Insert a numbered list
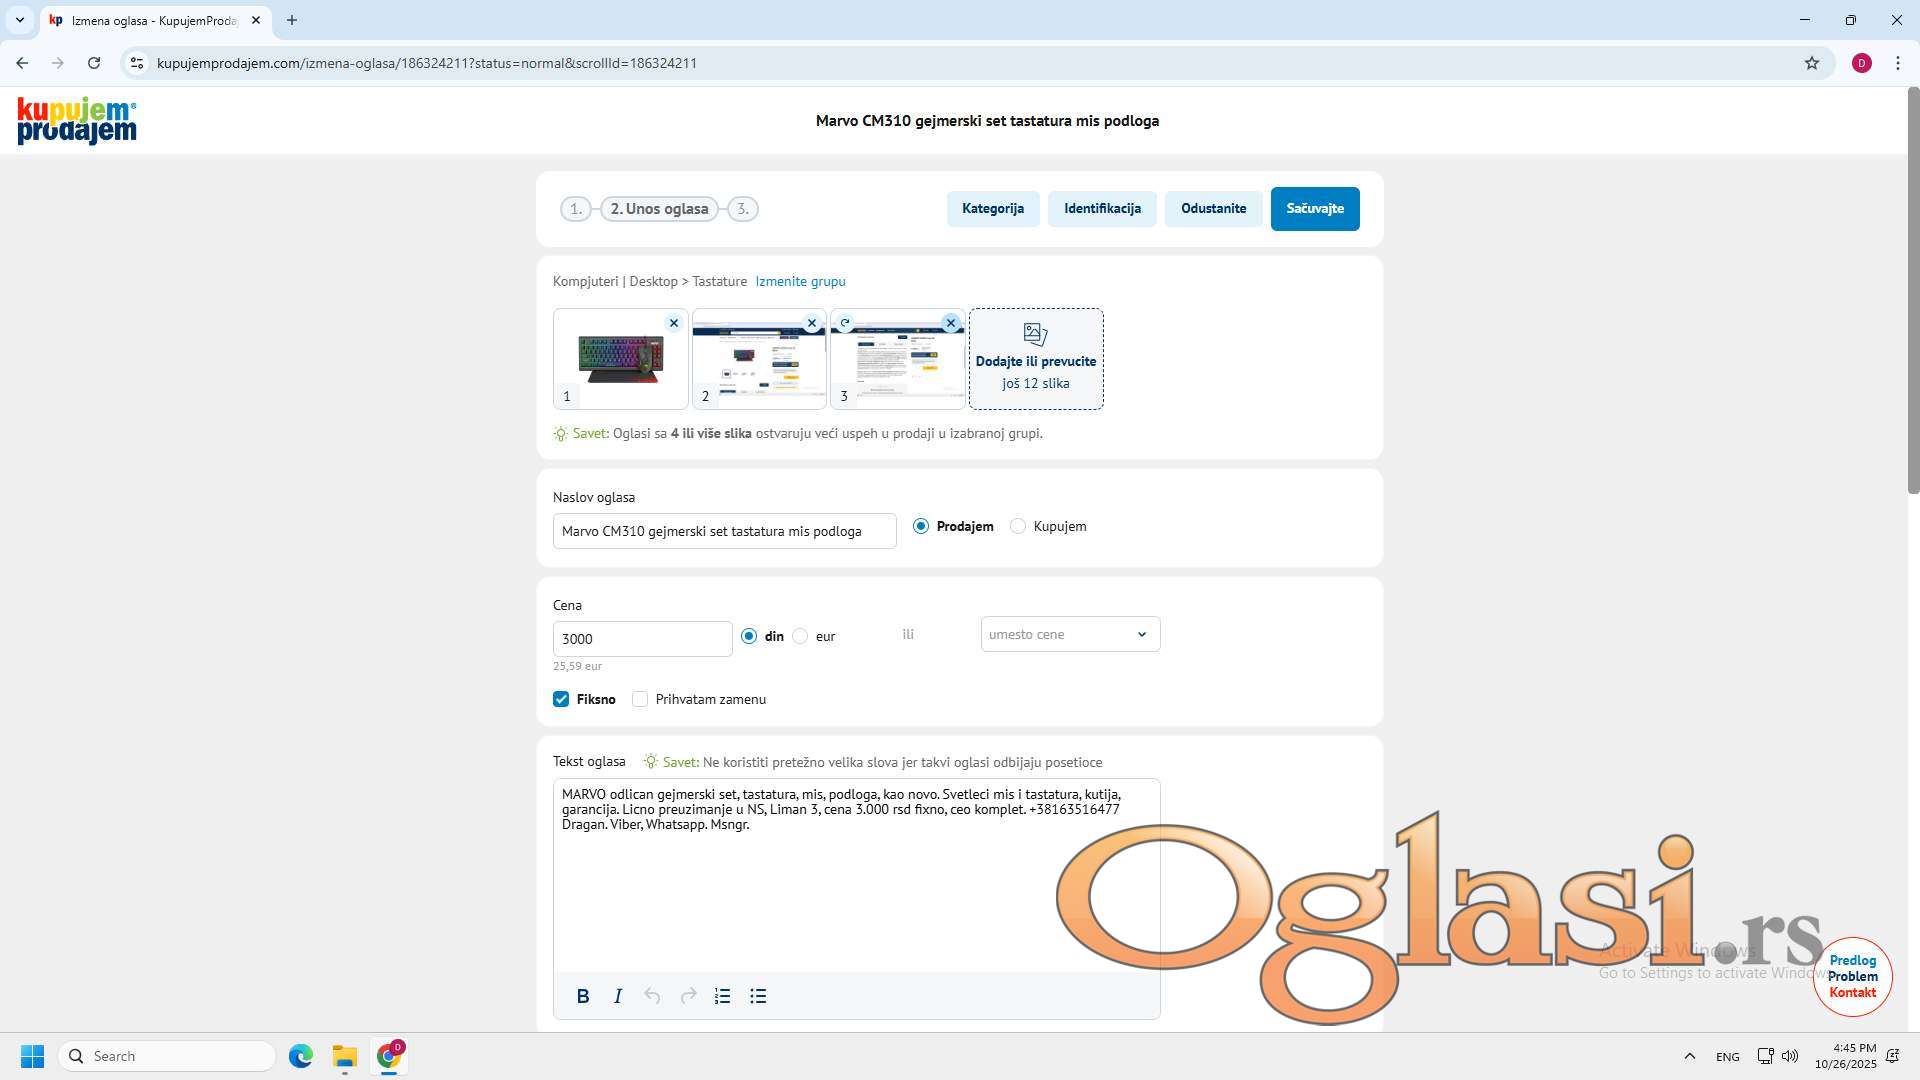 point(722,996)
